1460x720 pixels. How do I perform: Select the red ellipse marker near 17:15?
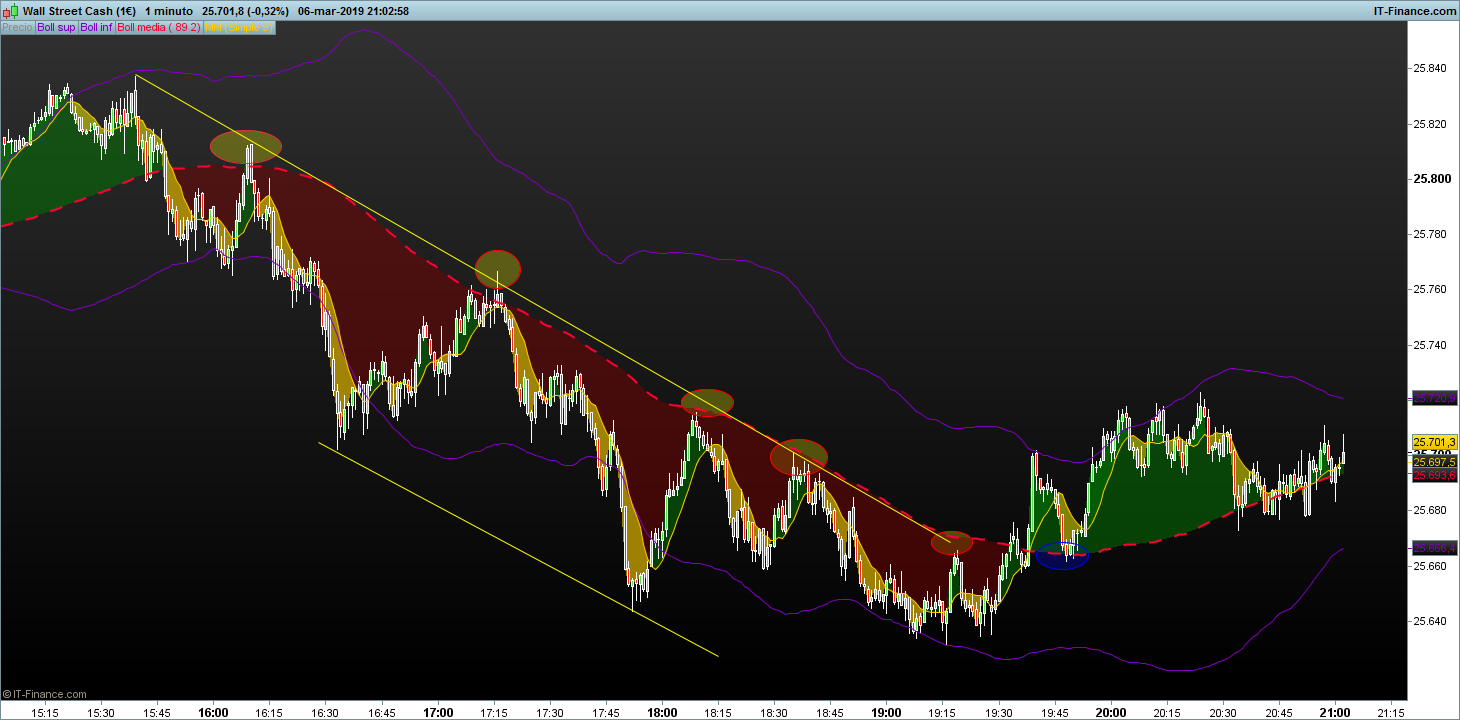[498, 269]
